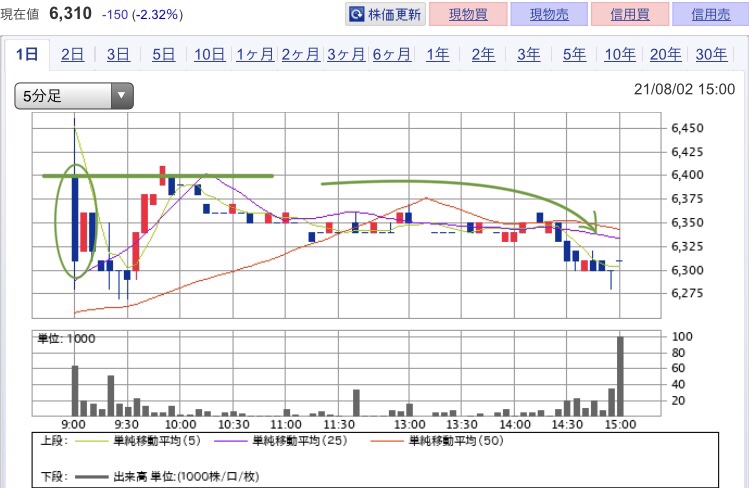749x488 pixels.
Task: Click the current price value 6,310
Action: (70, 13)
